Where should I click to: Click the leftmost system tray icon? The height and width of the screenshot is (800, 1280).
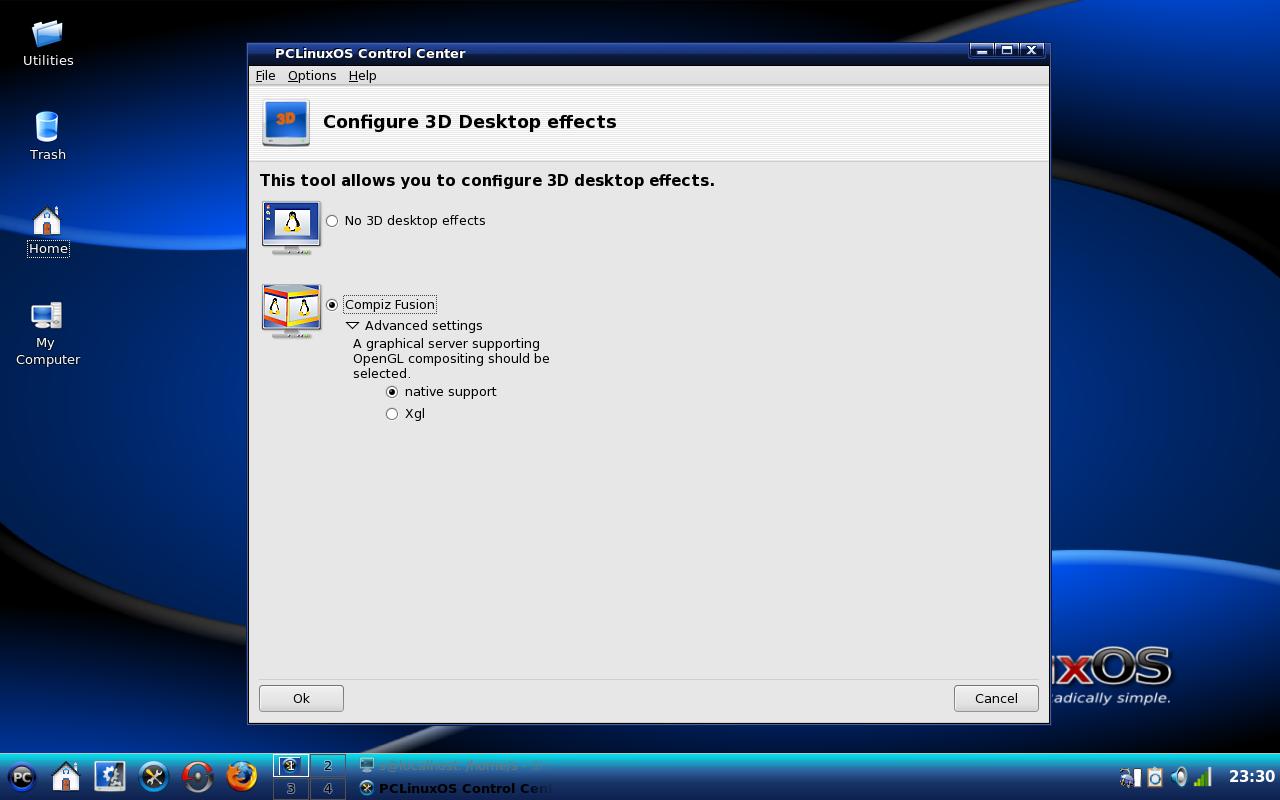tap(1130, 777)
